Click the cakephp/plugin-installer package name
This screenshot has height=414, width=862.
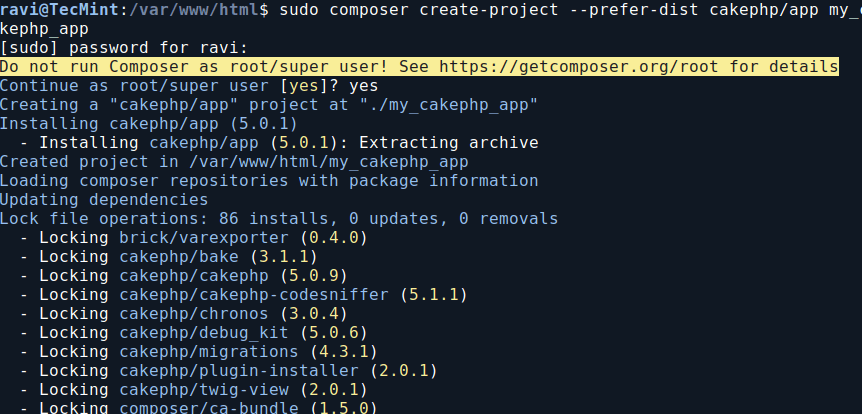[239, 371]
